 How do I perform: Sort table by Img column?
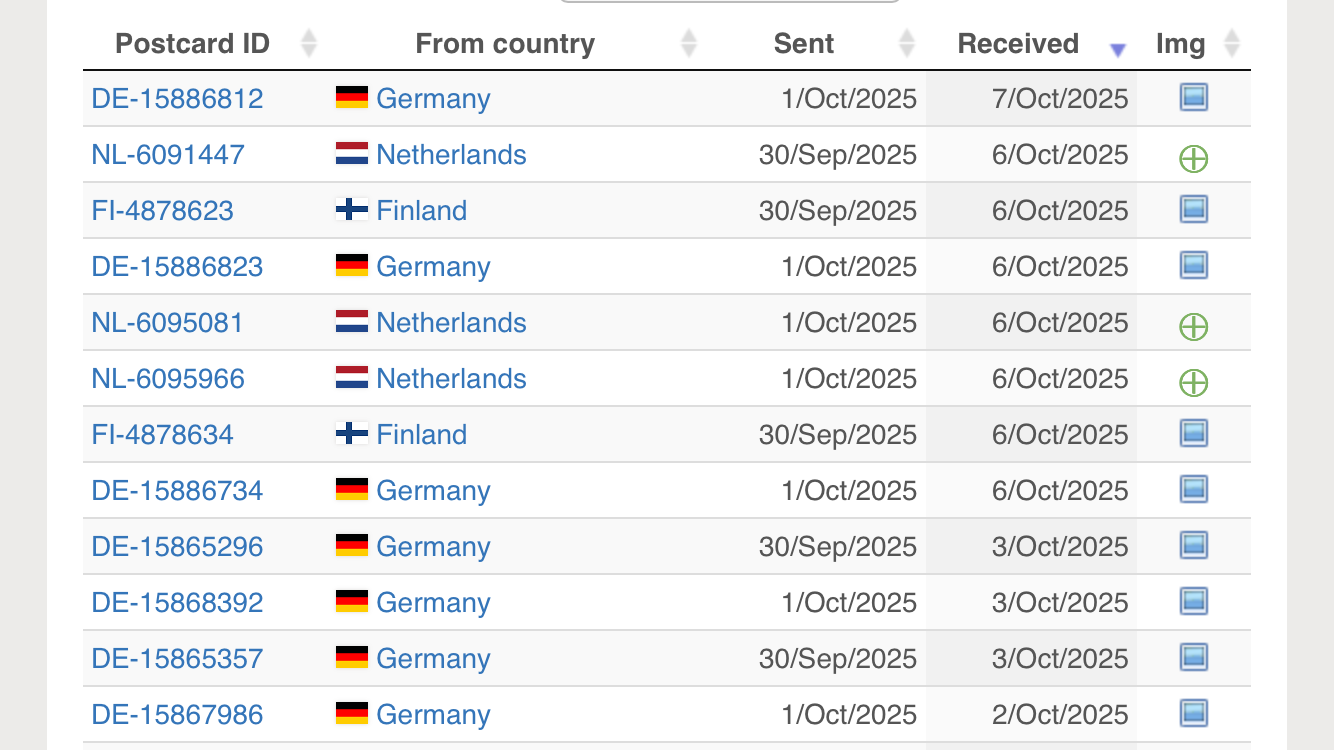[x=1181, y=44]
